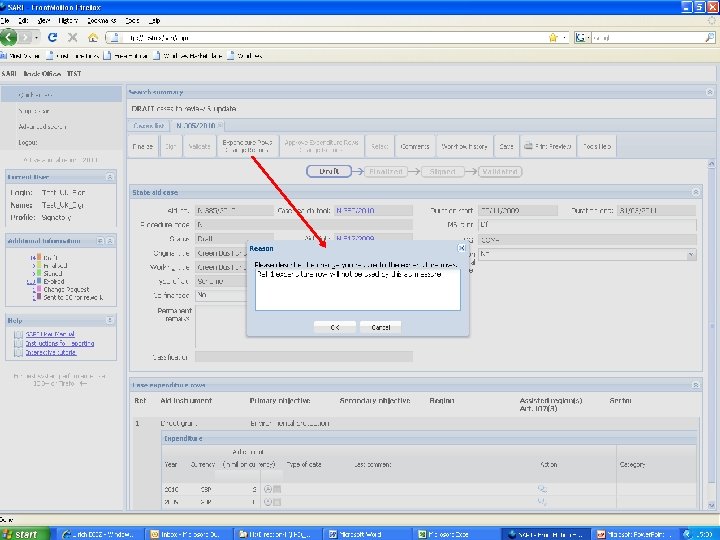This screenshot has height=540, width=720.
Task: Open Workflow history
Action: click(x=464, y=146)
